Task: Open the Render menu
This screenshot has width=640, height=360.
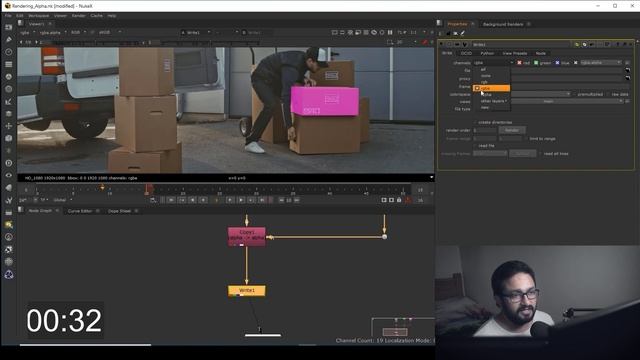Action: pos(78,16)
